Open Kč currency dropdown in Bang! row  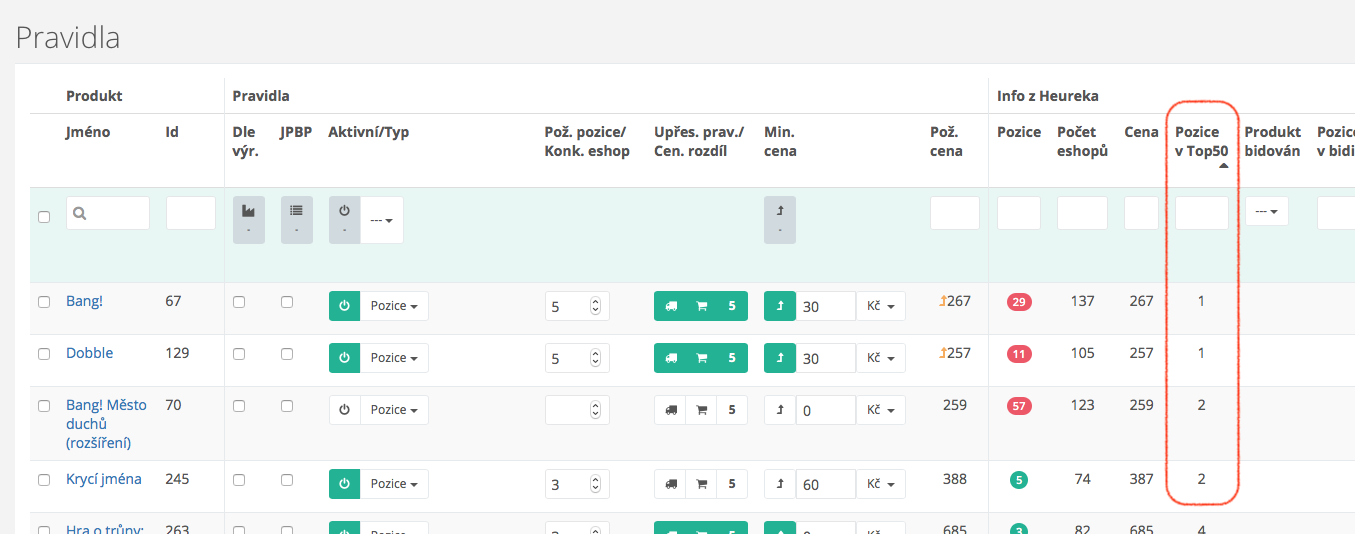point(880,306)
